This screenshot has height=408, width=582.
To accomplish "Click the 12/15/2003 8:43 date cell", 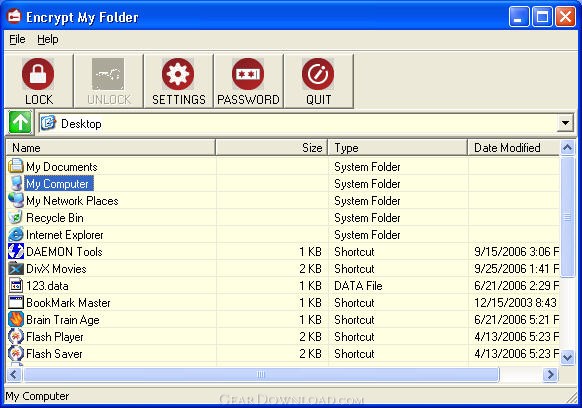I will [x=516, y=303].
